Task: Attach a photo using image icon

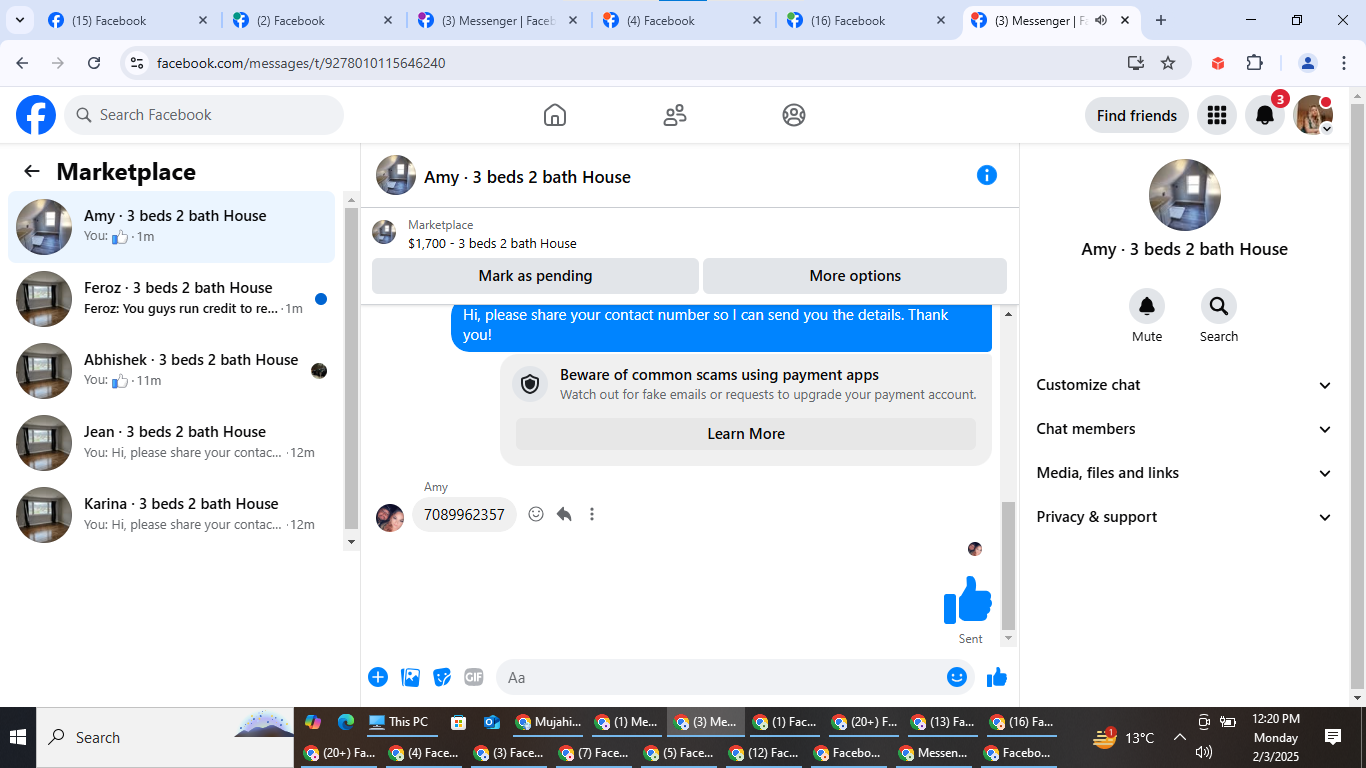Action: [410, 677]
